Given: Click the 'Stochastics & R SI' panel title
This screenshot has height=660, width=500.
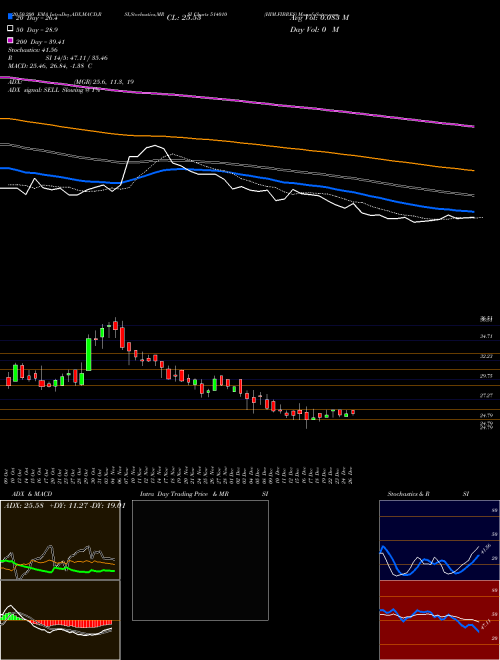Looking at the screenshot, I should tap(428, 494).
